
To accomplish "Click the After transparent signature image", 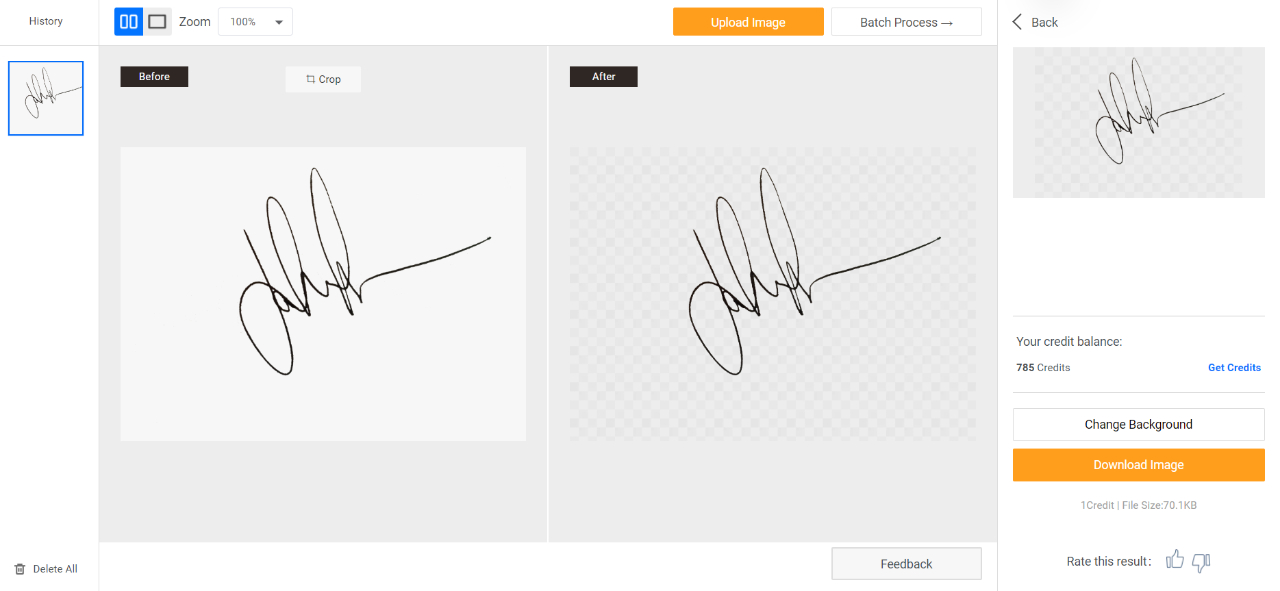I will pyautogui.click(x=773, y=294).
